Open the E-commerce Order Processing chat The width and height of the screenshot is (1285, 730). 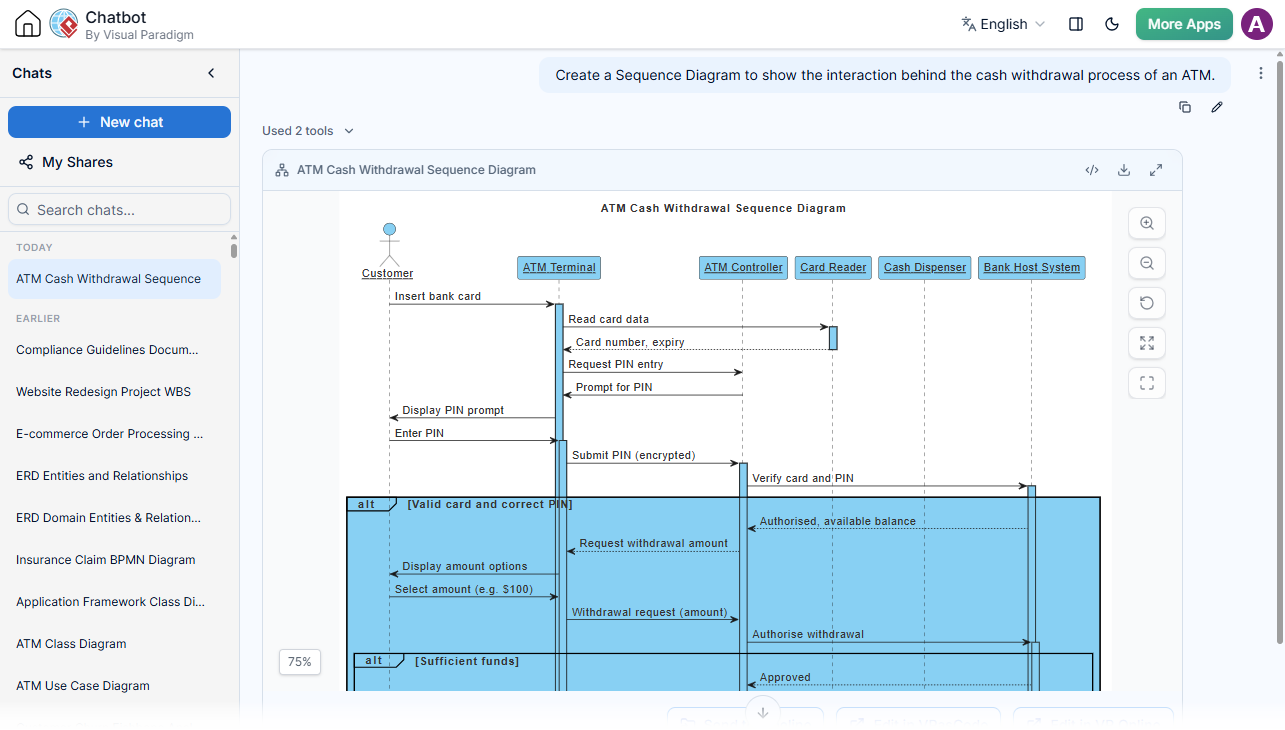114,434
